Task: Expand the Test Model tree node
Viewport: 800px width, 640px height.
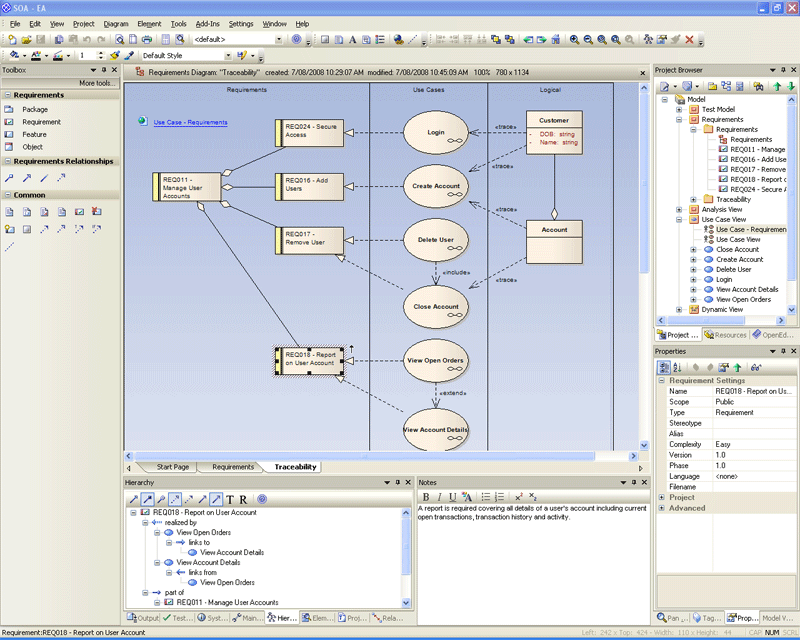Action: [x=680, y=109]
